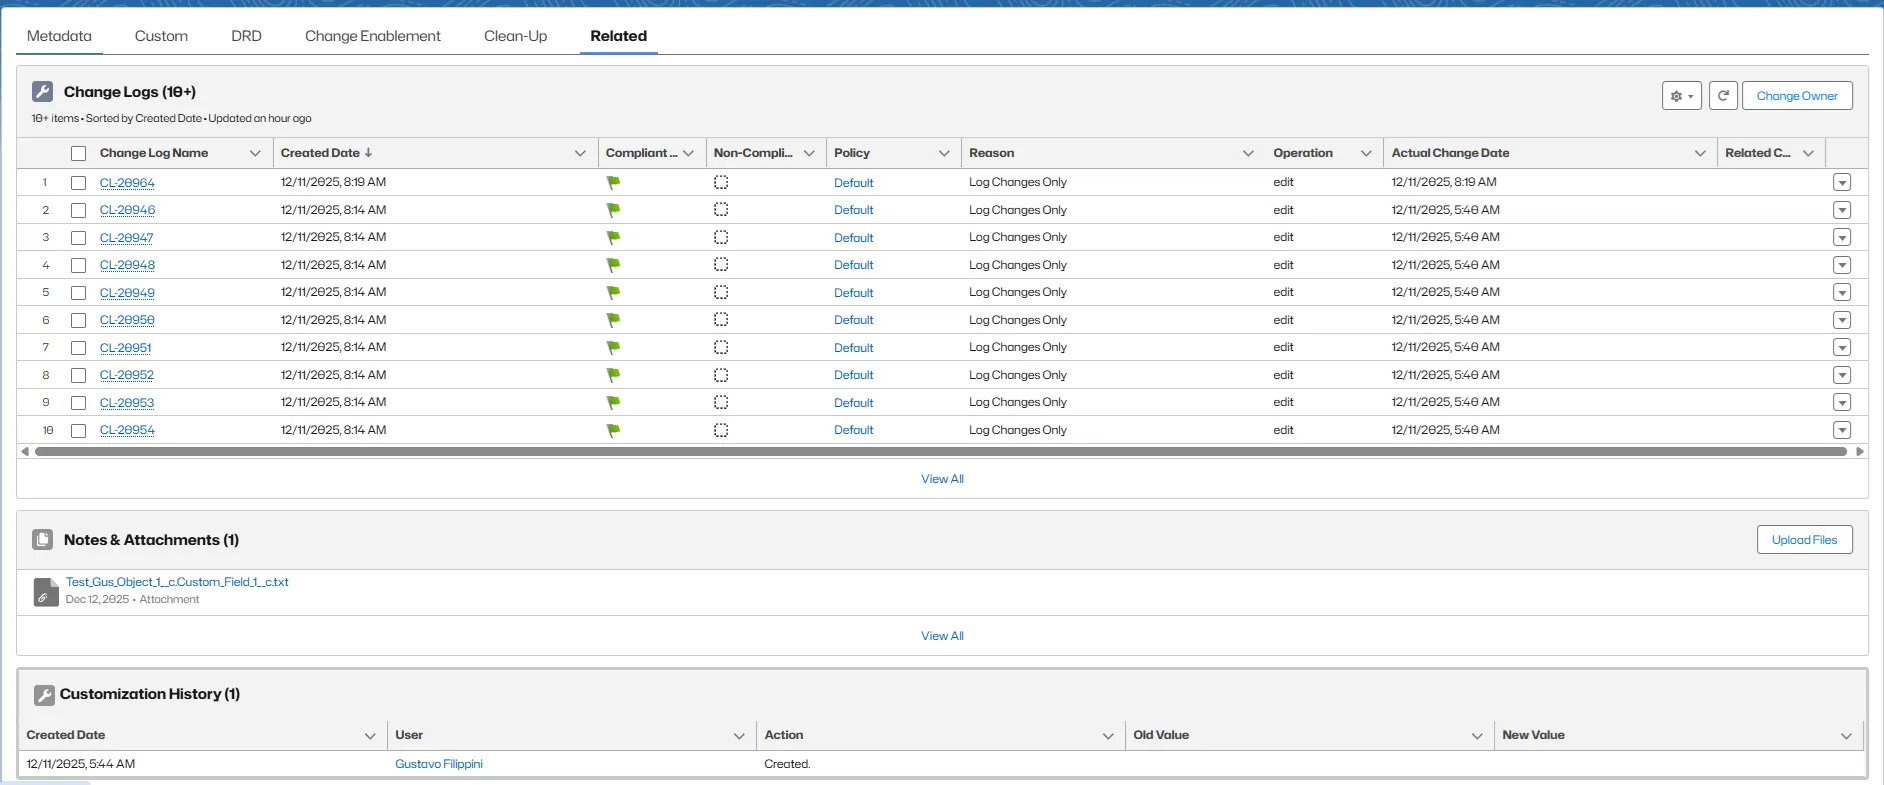Click the Customization History wrench icon

[x=44, y=695]
